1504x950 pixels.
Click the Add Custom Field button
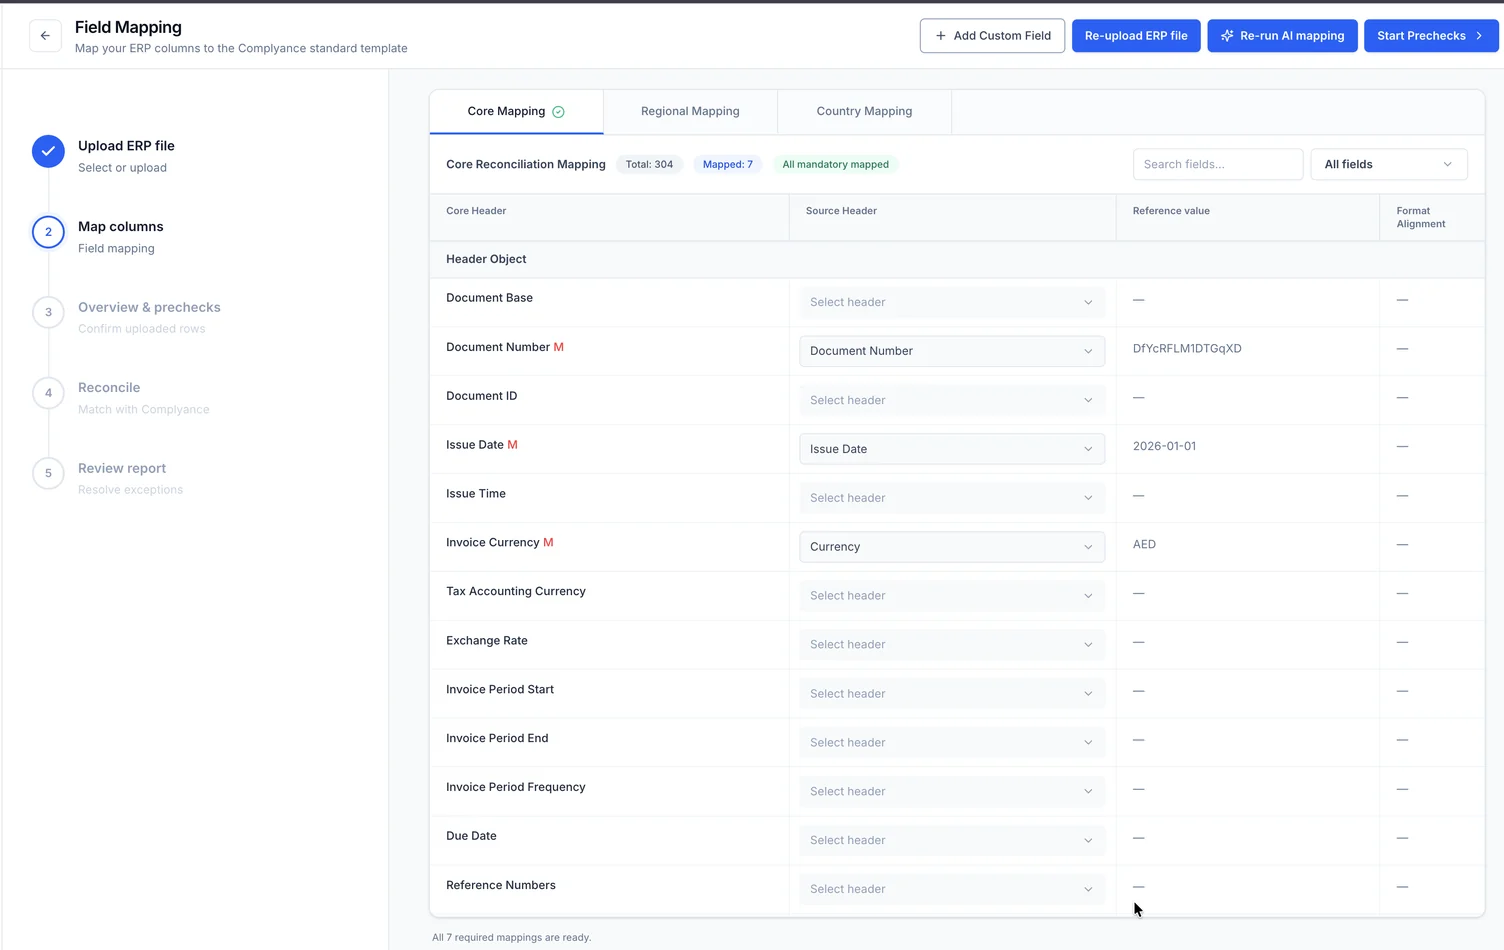click(x=992, y=36)
